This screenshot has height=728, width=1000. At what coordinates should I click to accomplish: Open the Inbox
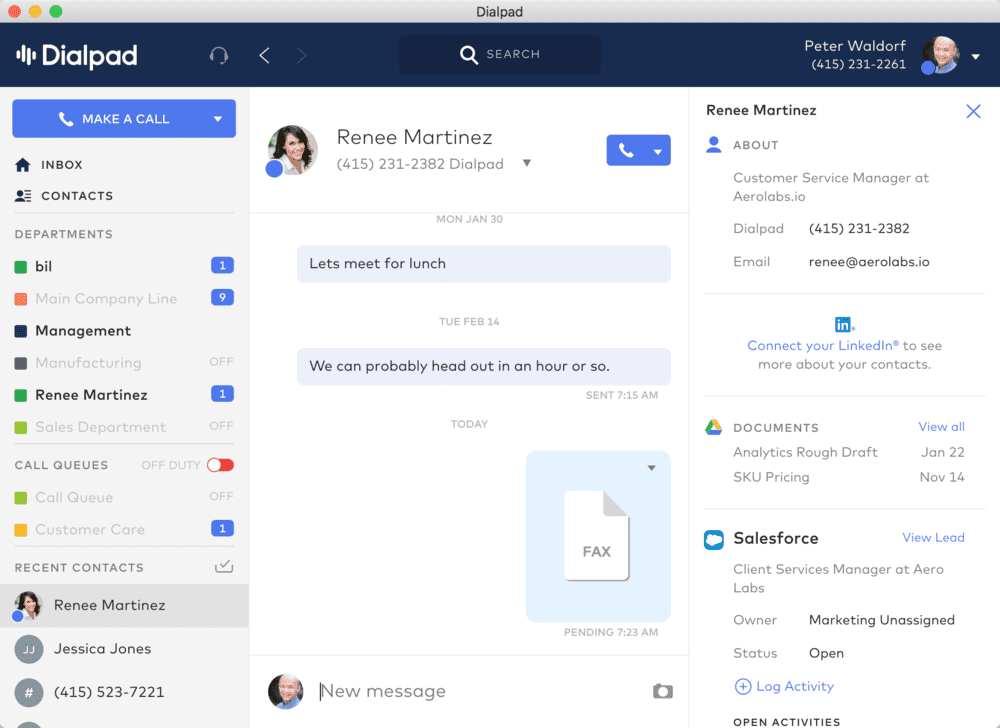(61, 165)
